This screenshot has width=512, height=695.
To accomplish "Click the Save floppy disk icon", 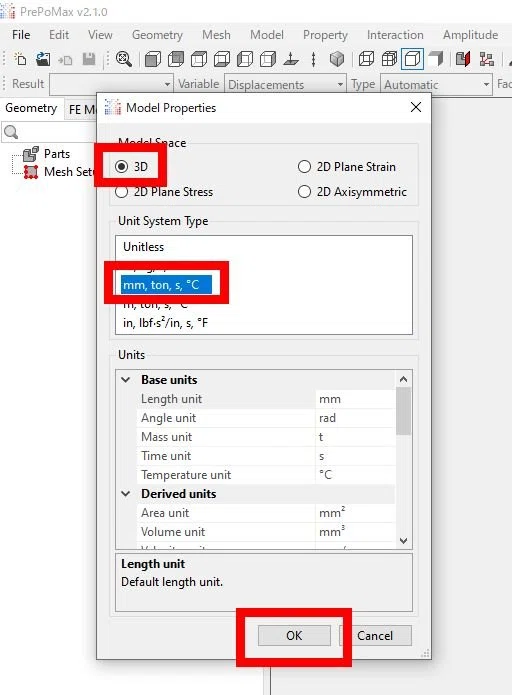I will (x=89, y=59).
